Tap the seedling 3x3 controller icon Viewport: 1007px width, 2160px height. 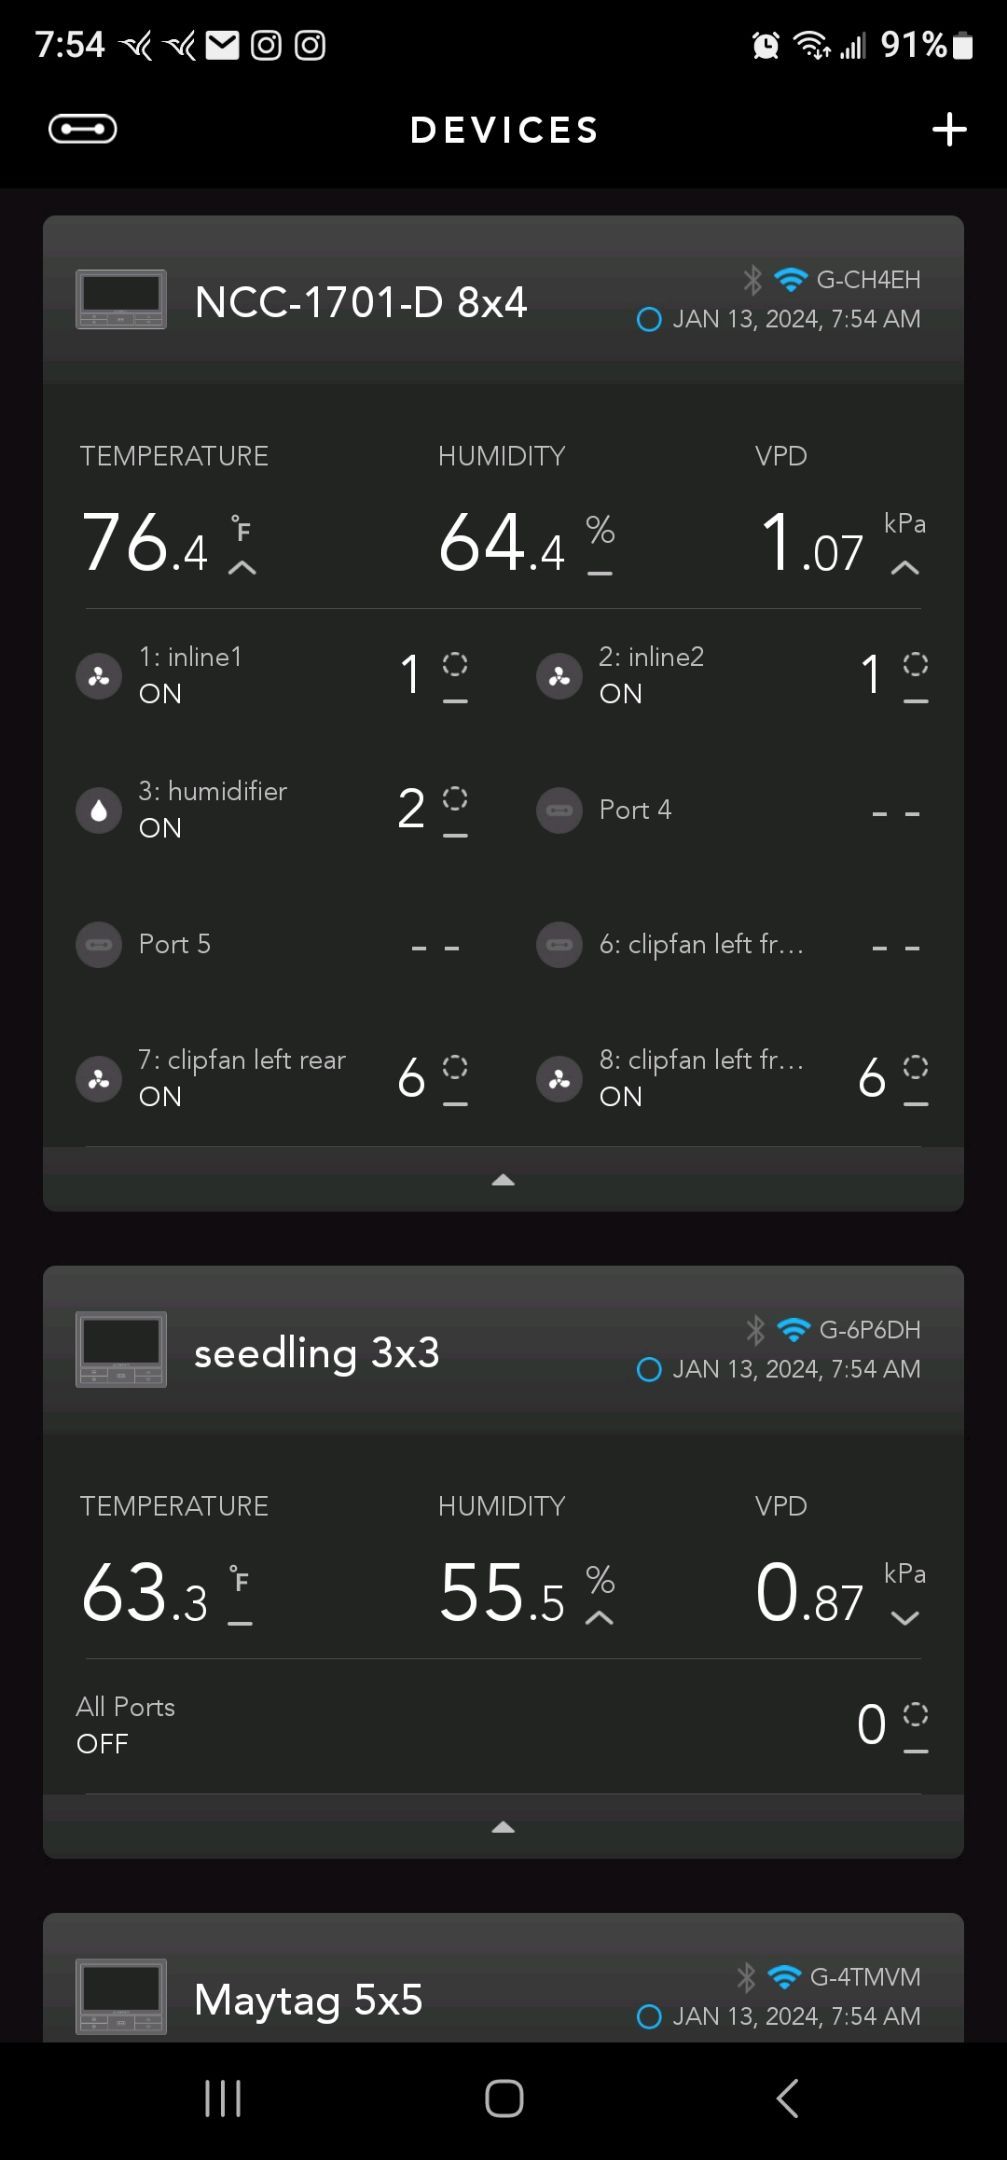(x=121, y=1350)
